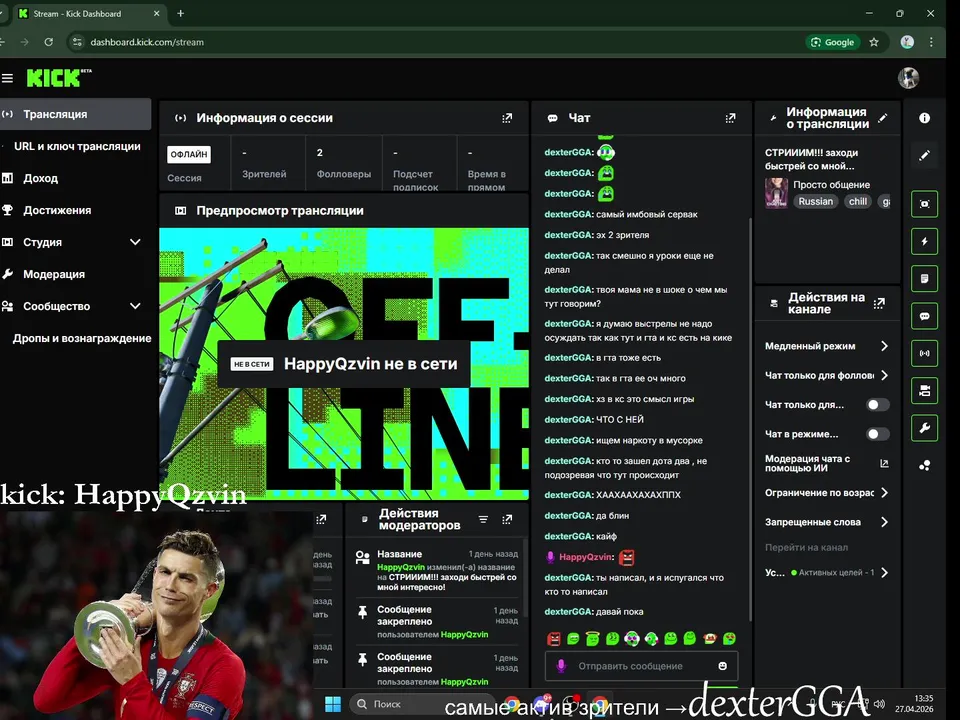Toggle 'Чат только для...' switch
960x720 pixels.
coord(877,405)
